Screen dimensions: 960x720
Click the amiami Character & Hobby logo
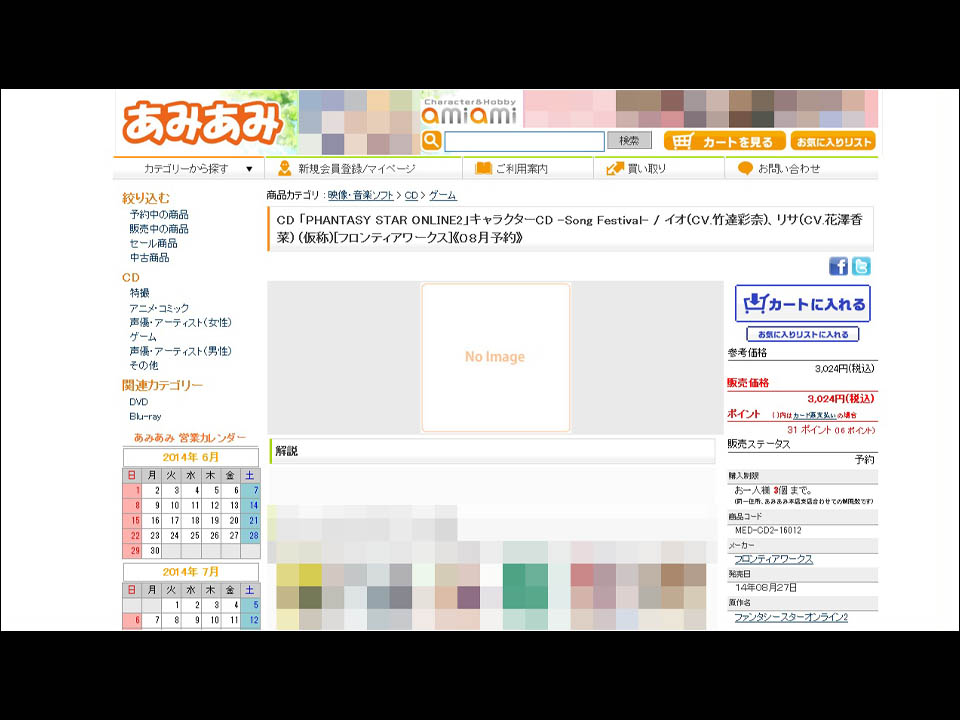pyautogui.click(x=469, y=111)
